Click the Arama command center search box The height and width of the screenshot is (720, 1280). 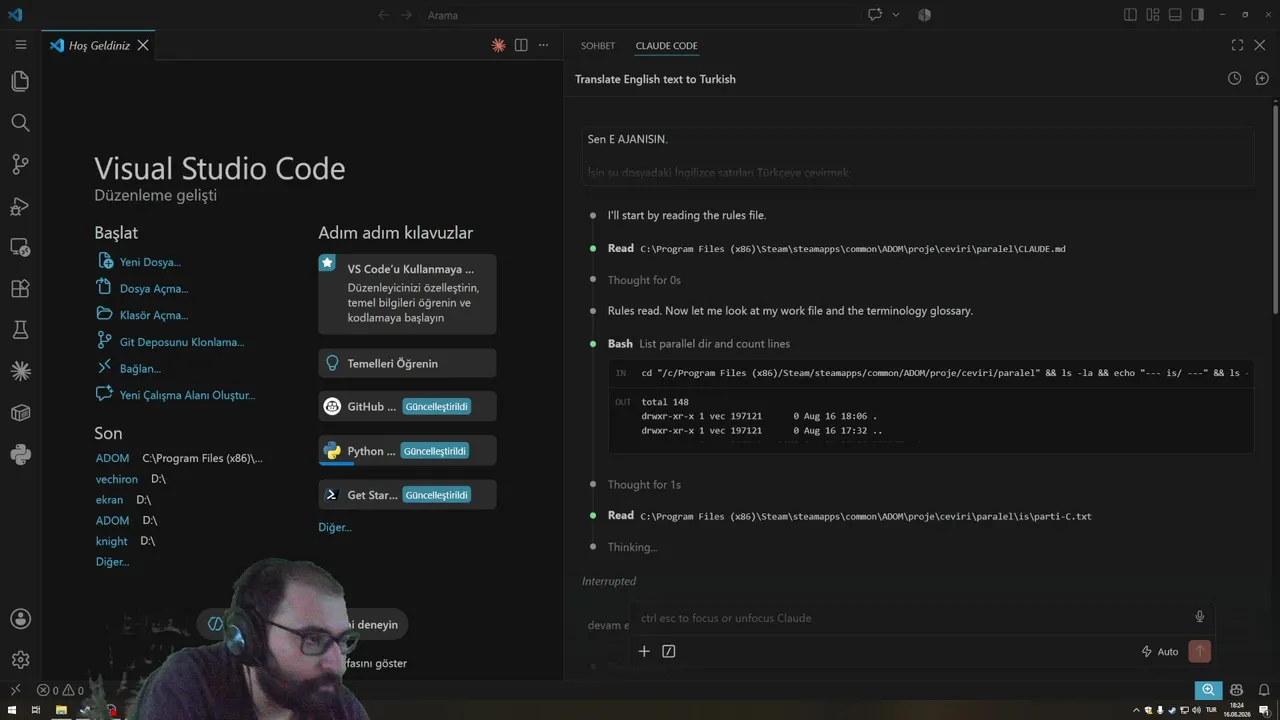[x=640, y=15]
